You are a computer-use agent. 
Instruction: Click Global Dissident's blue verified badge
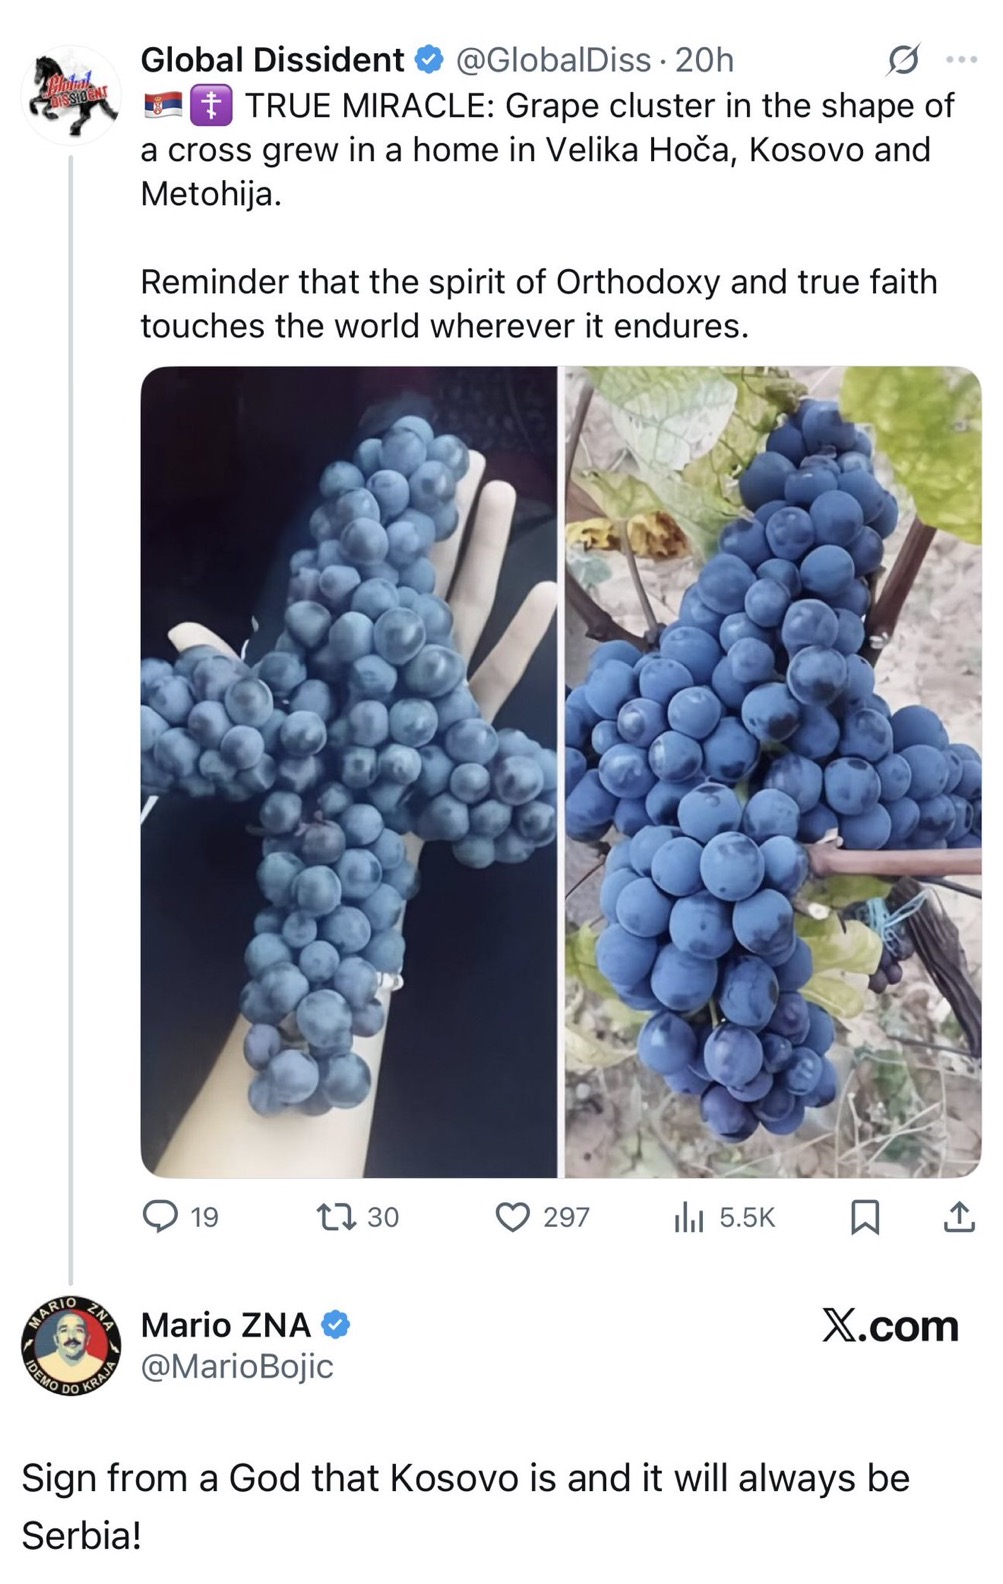click(x=429, y=60)
